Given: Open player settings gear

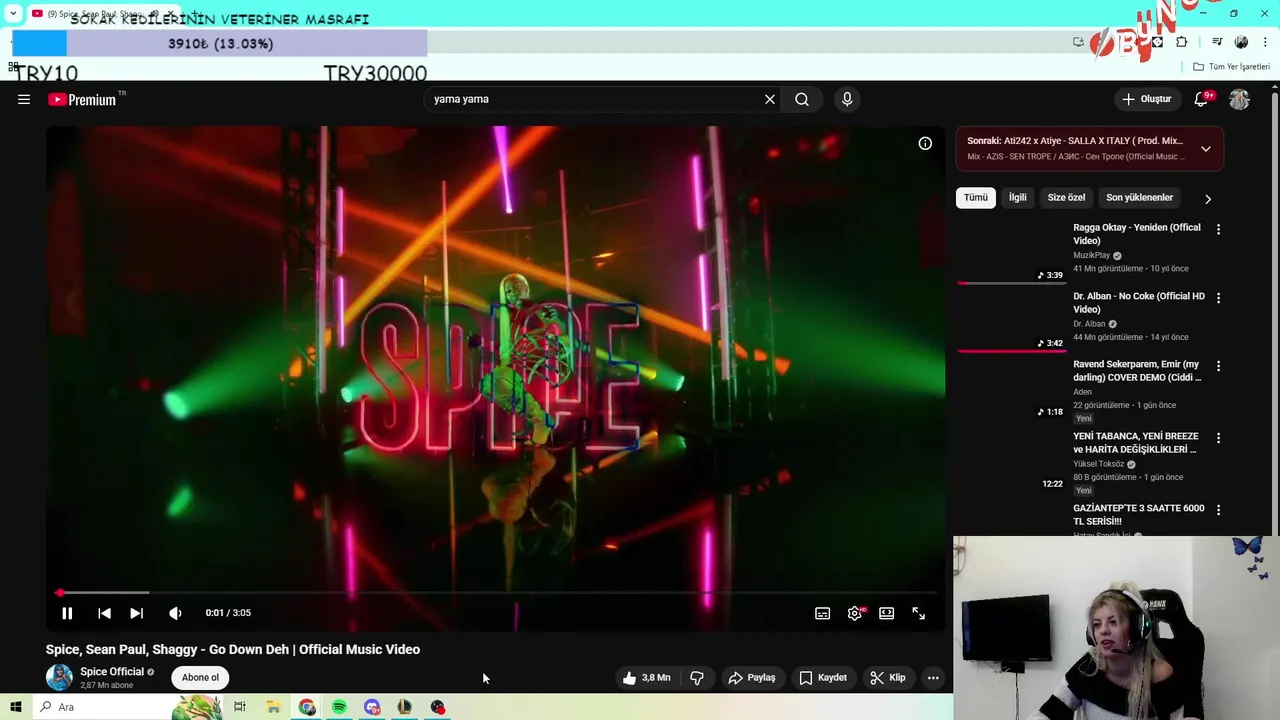Looking at the screenshot, I should tap(855, 613).
